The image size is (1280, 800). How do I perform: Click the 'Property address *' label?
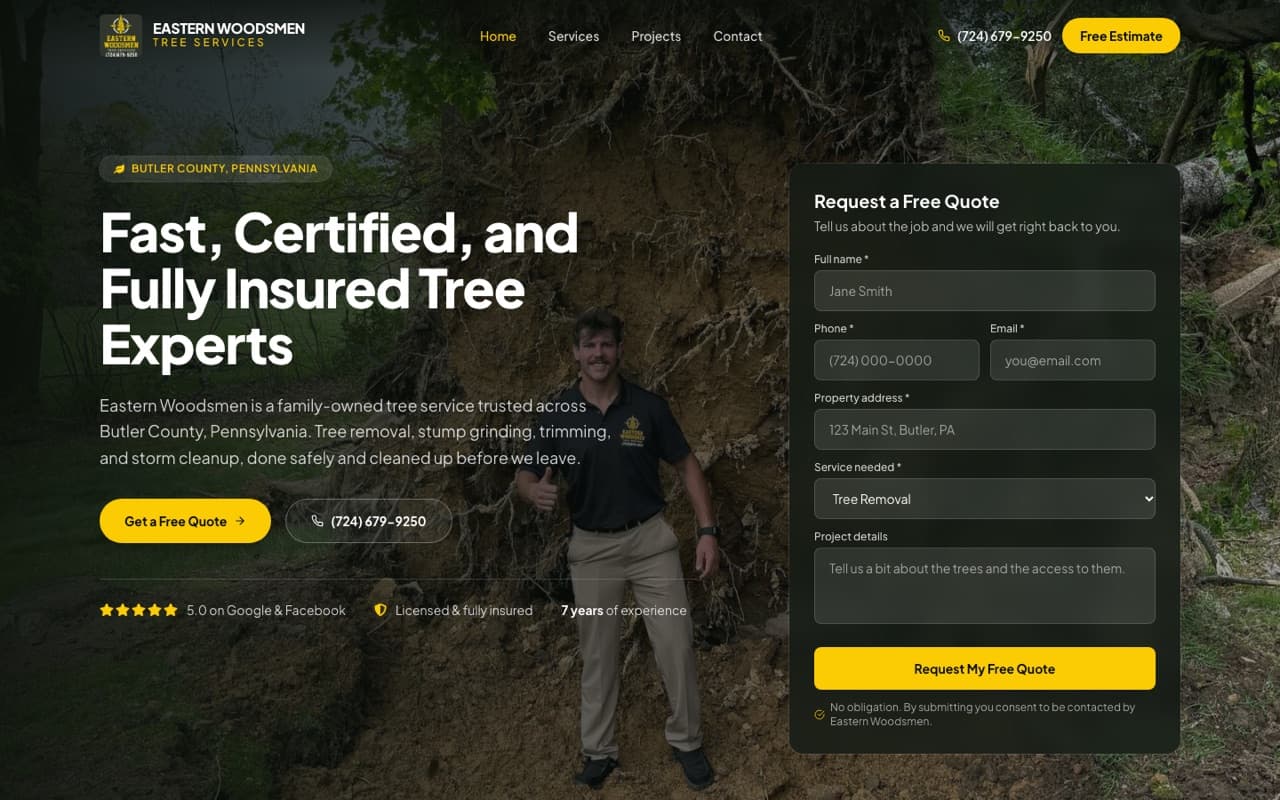click(x=862, y=398)
